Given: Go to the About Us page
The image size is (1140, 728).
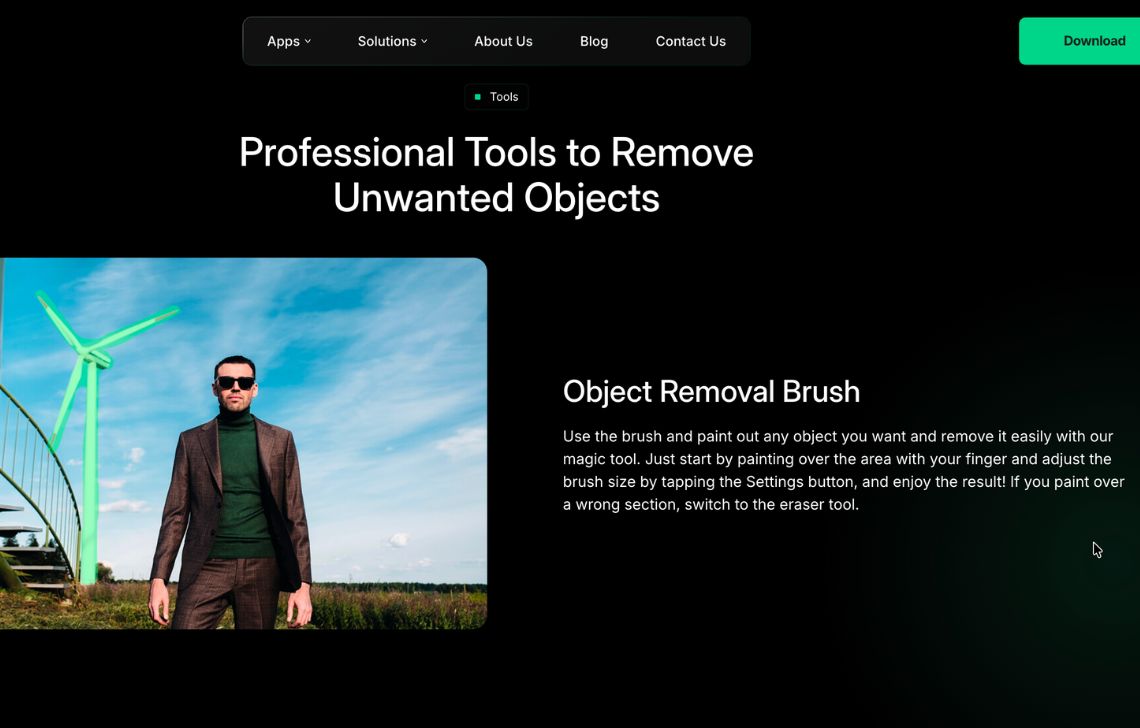Looking at the screenshot, I should point(503,41).
